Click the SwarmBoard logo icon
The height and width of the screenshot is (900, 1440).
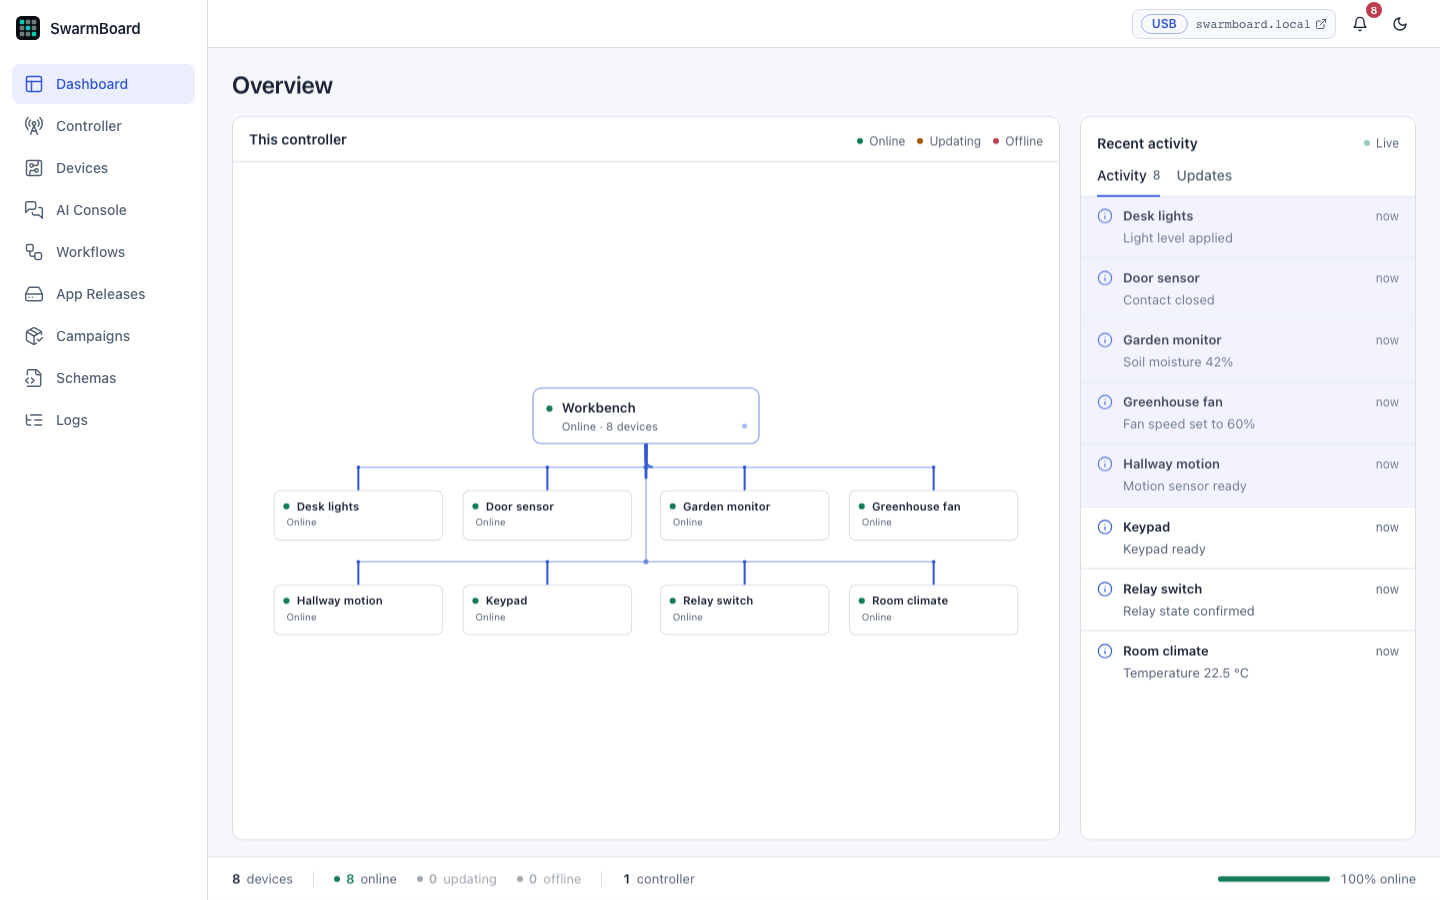pos(28,28)
